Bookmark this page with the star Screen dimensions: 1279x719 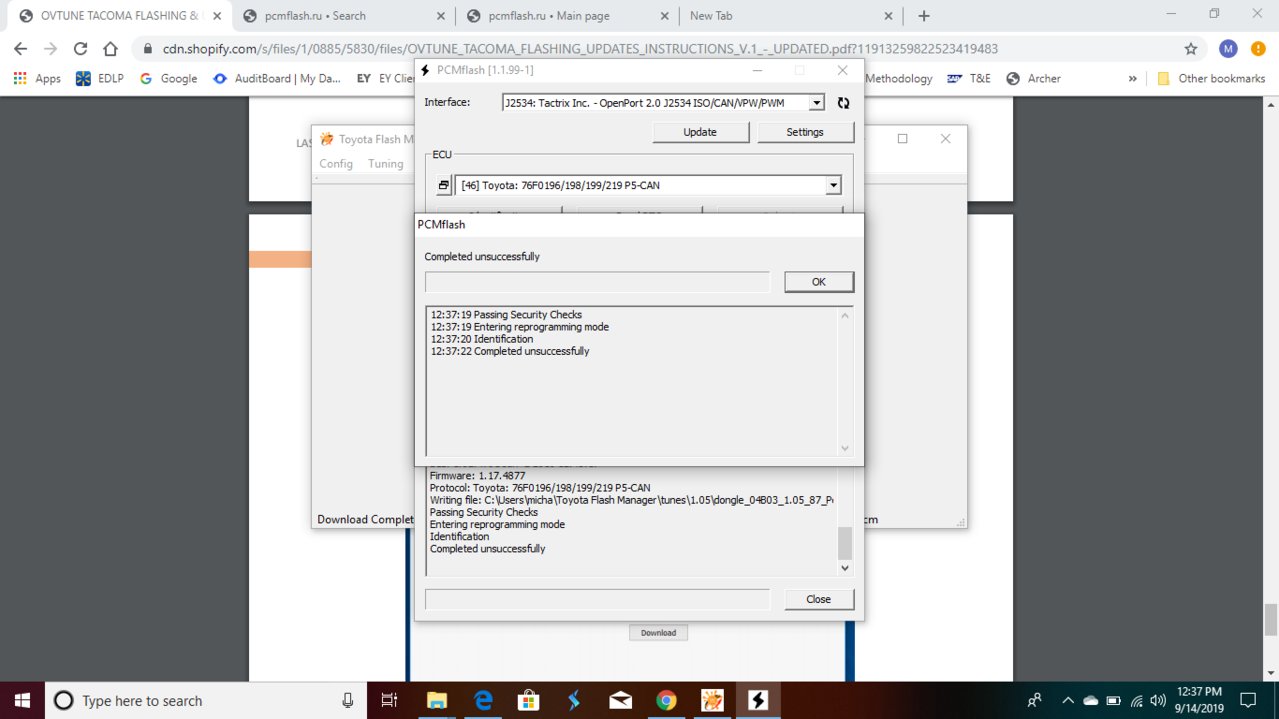point(1190,48)
